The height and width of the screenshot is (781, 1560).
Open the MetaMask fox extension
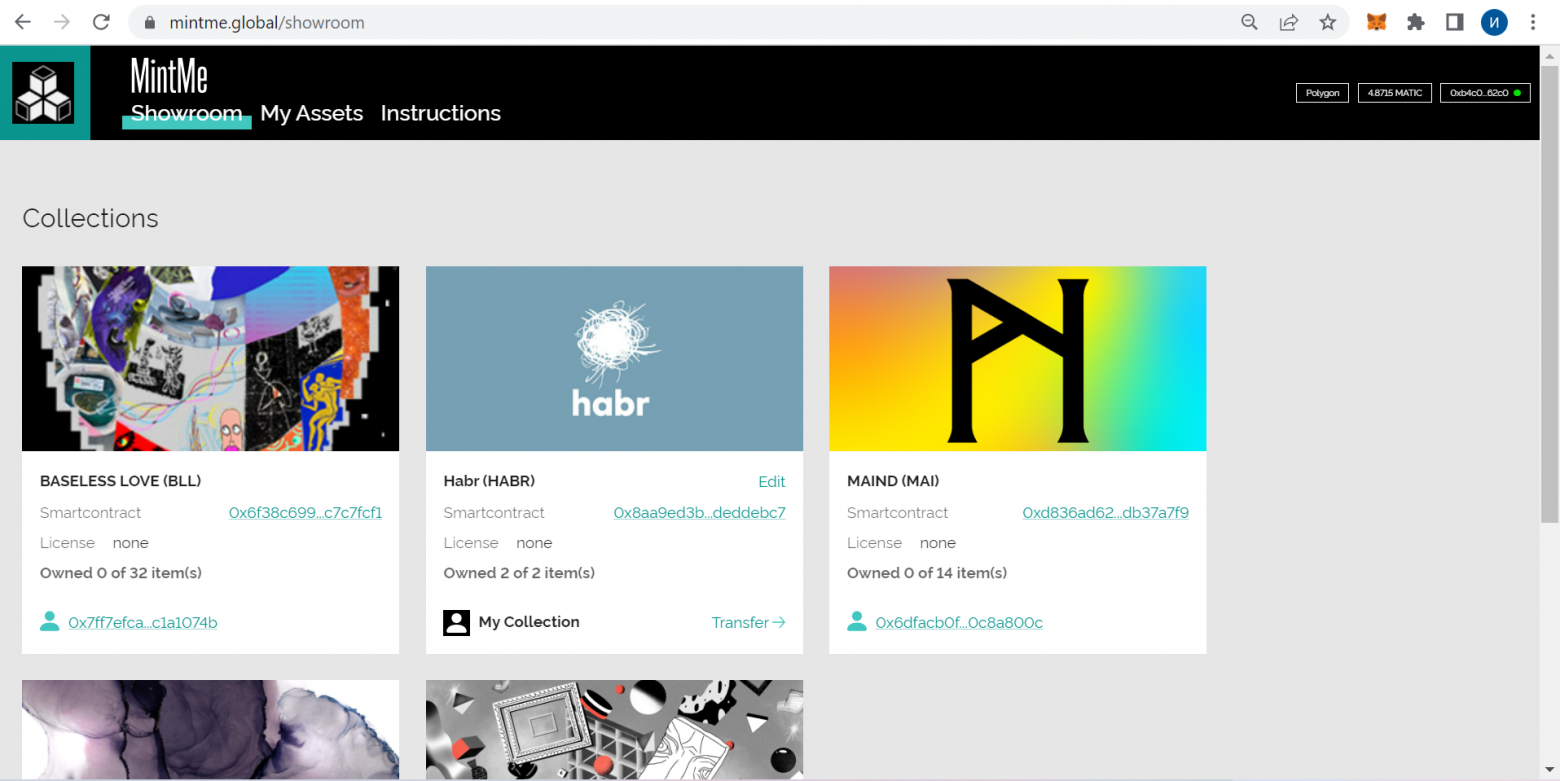click(1377, 22)
